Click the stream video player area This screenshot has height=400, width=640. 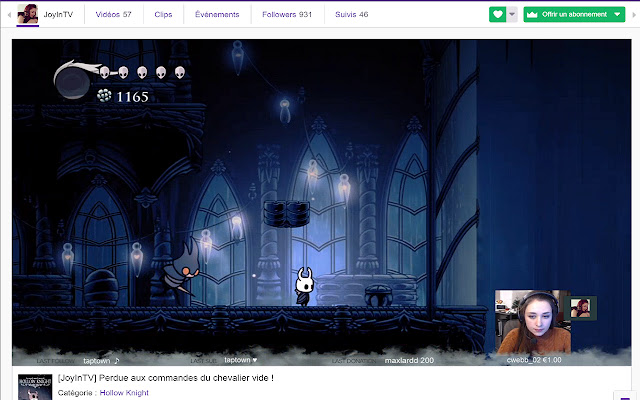pyautogui.click(x=322, y=202)
